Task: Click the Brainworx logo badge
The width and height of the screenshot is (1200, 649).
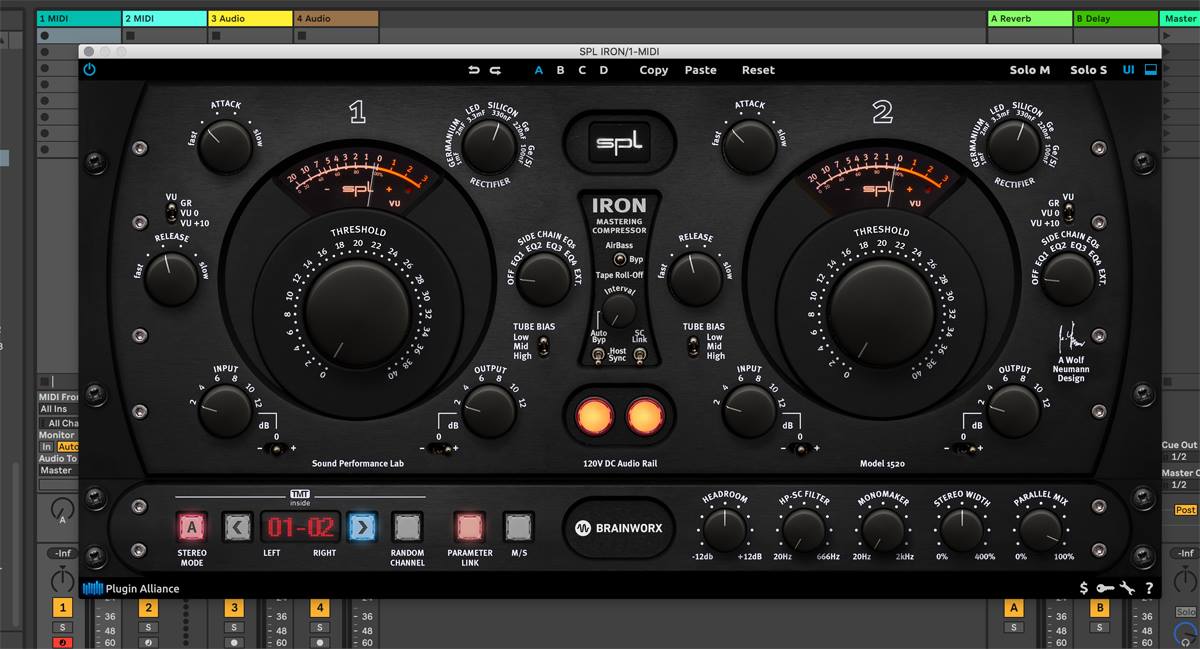Action: point(619,528)
